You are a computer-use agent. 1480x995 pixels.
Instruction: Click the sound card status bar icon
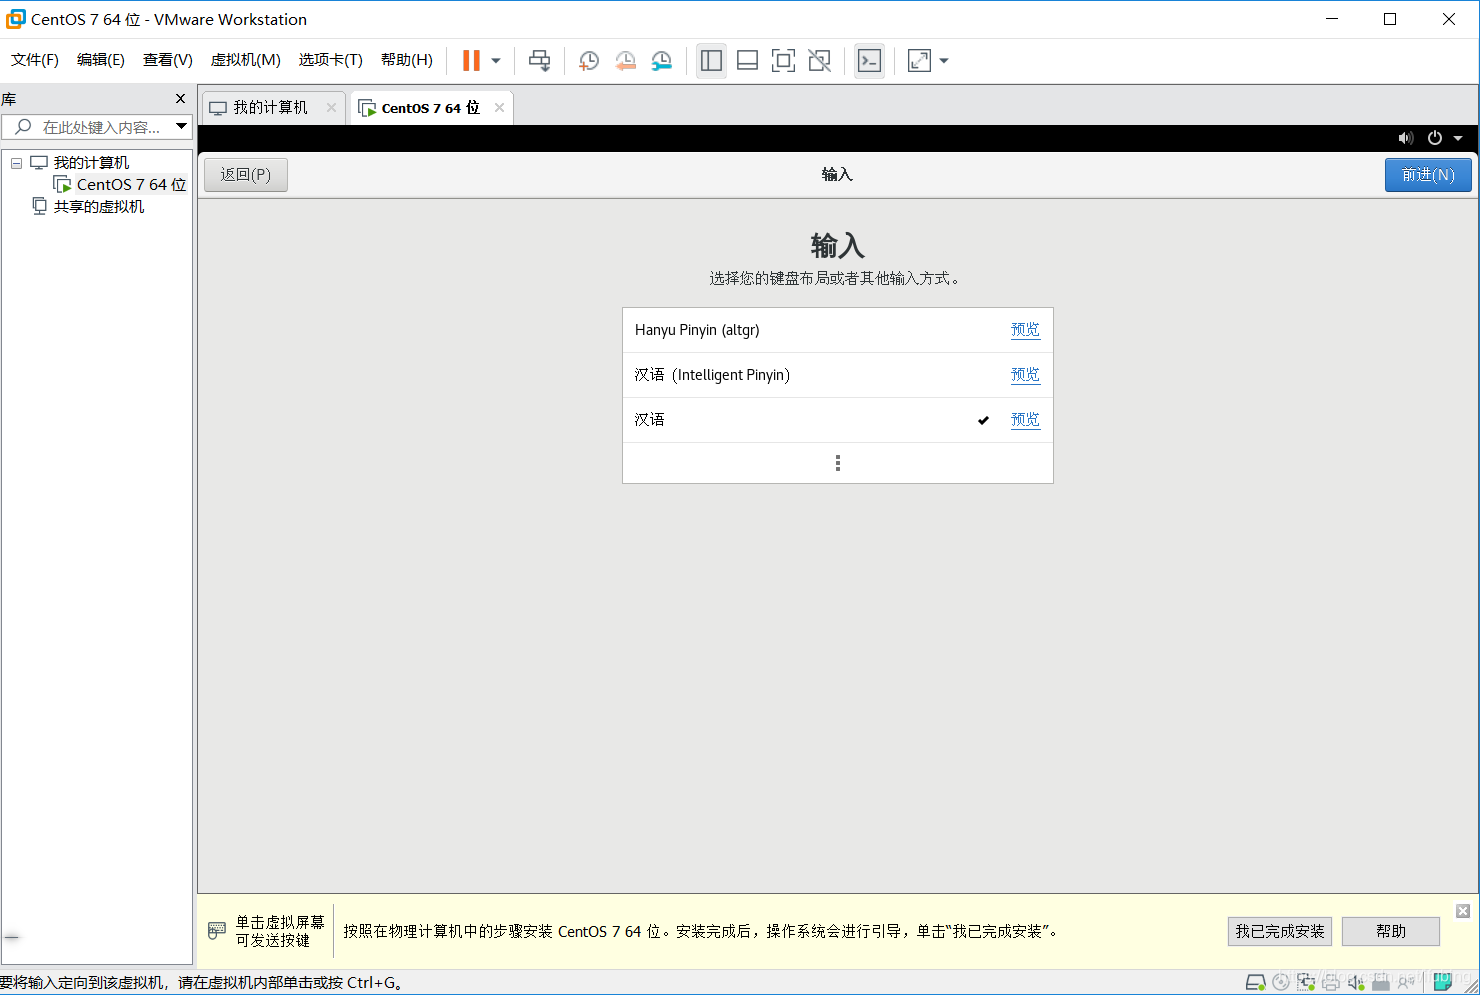click(1356, 982)
